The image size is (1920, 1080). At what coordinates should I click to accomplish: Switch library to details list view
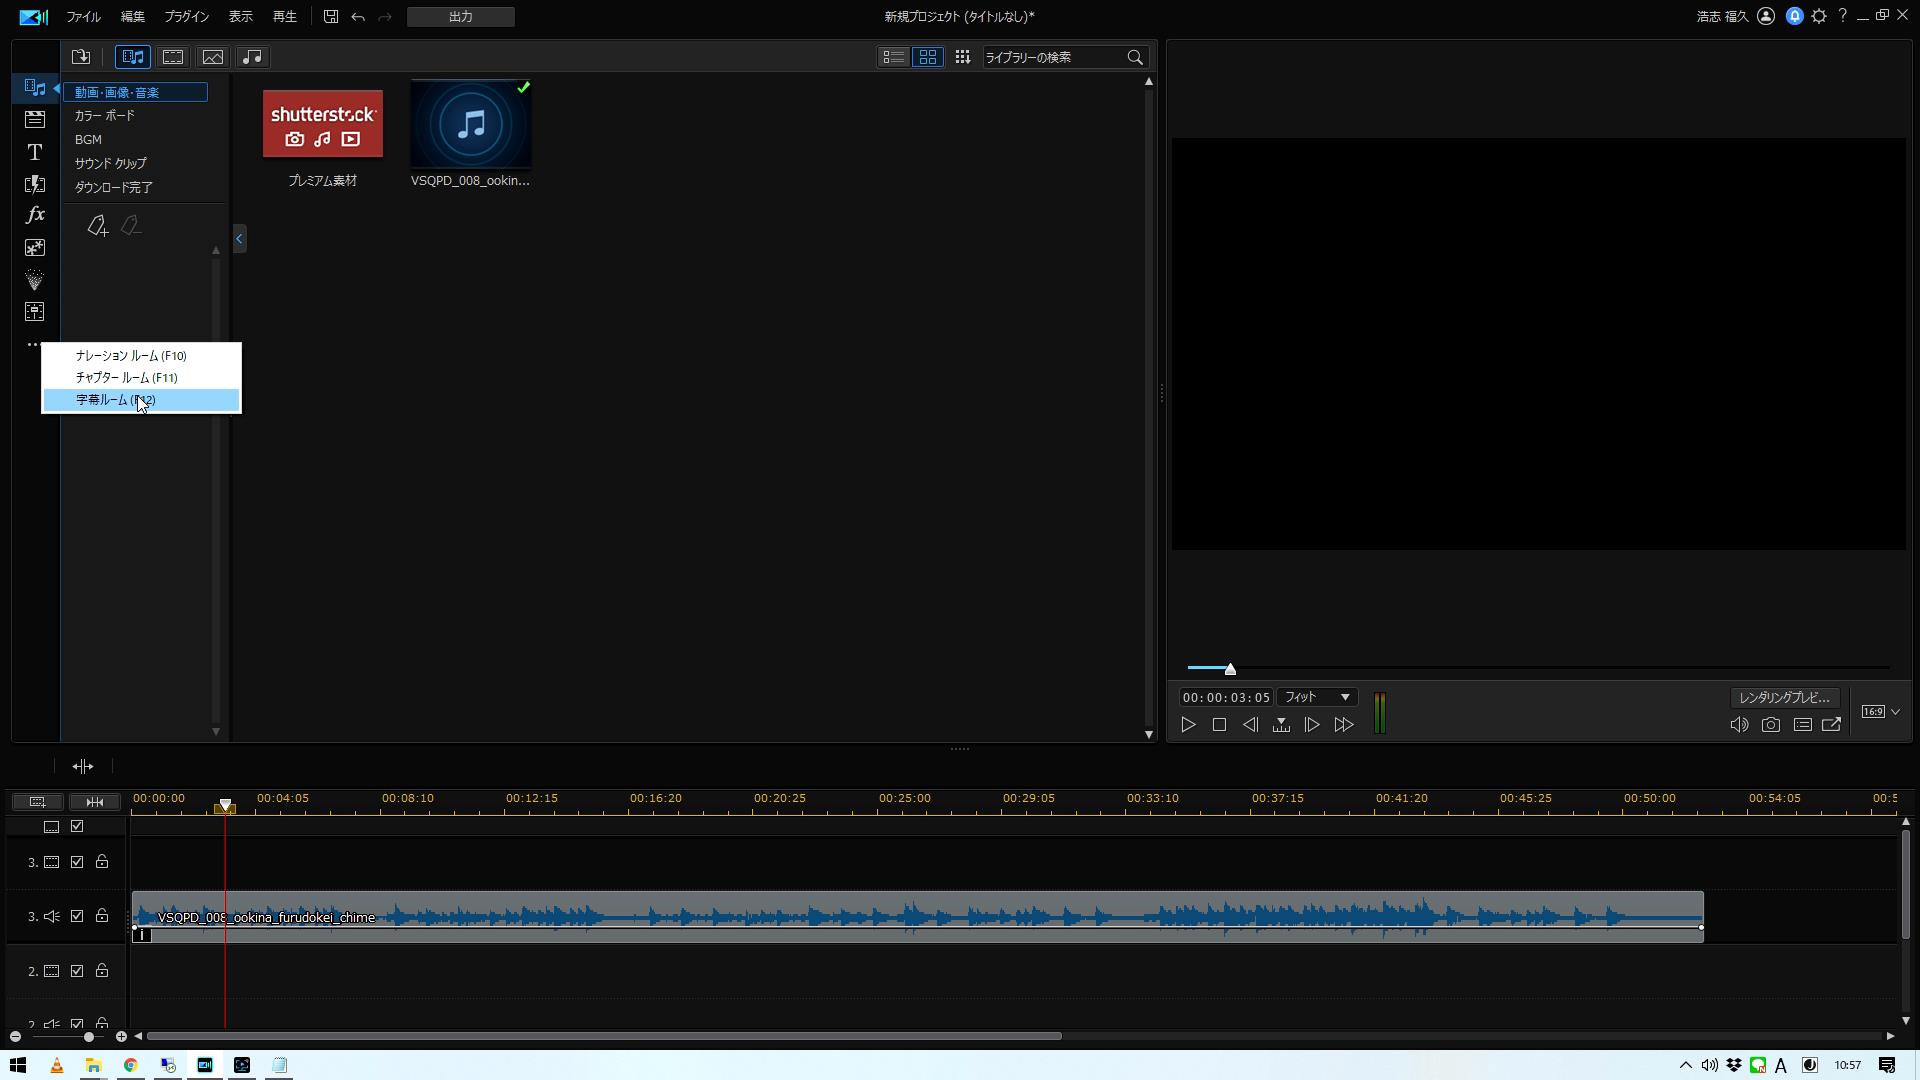pyautogui.click(x=893, y=57)
